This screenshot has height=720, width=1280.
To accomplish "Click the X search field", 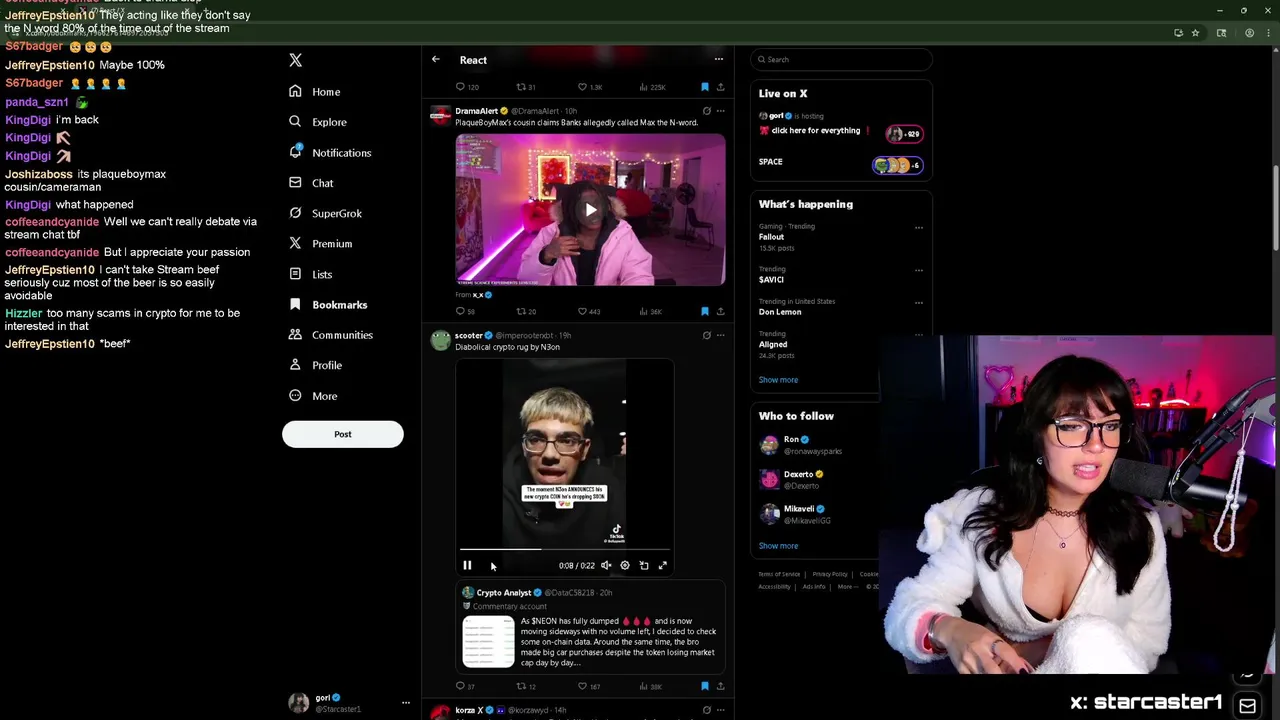I will point(841,59).
